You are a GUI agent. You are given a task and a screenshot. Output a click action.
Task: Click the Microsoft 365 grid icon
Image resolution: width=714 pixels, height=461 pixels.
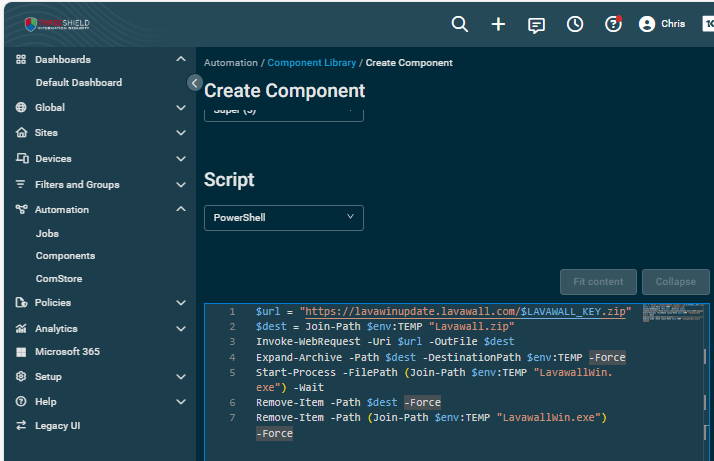[x=21, y=352]
